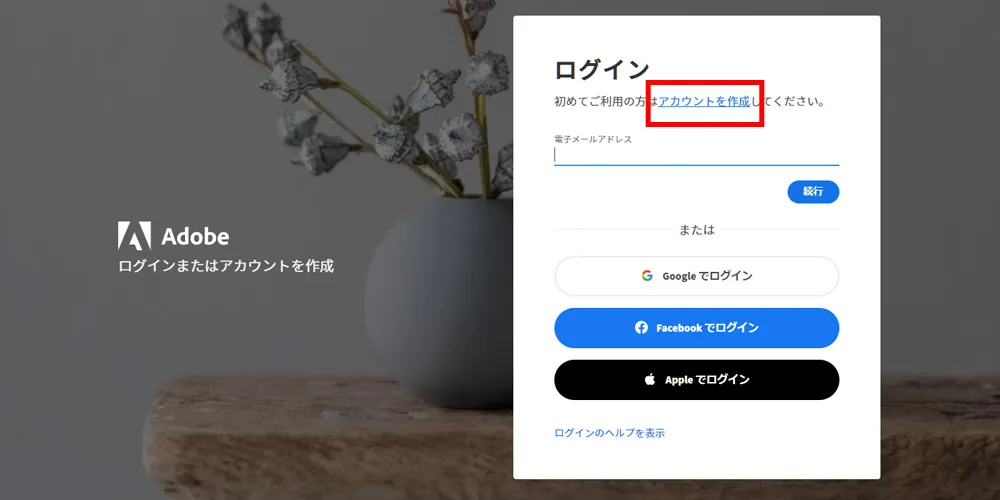Viewport: 1000px width, 500px height.
Task: Click the Facebook f logo icon
Action: click(642, 328)
